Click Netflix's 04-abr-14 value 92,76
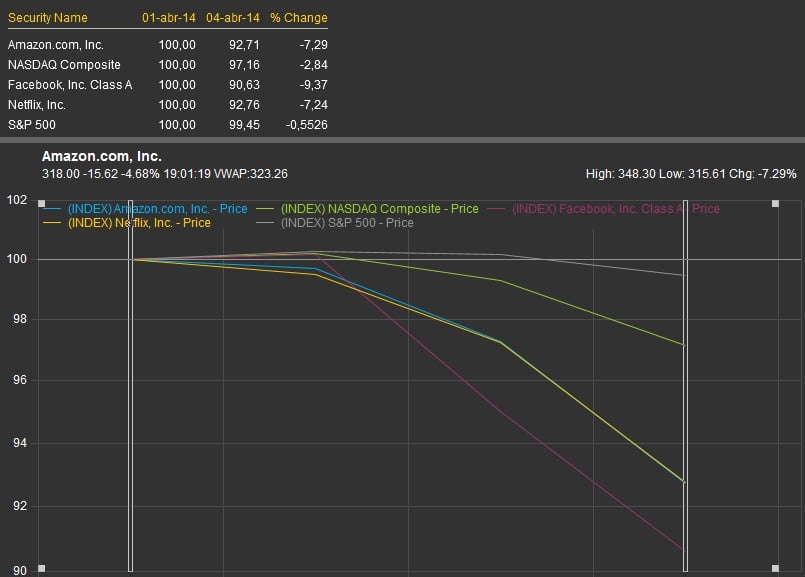This screenshot has height=577, width=805. tap(244, 105)
